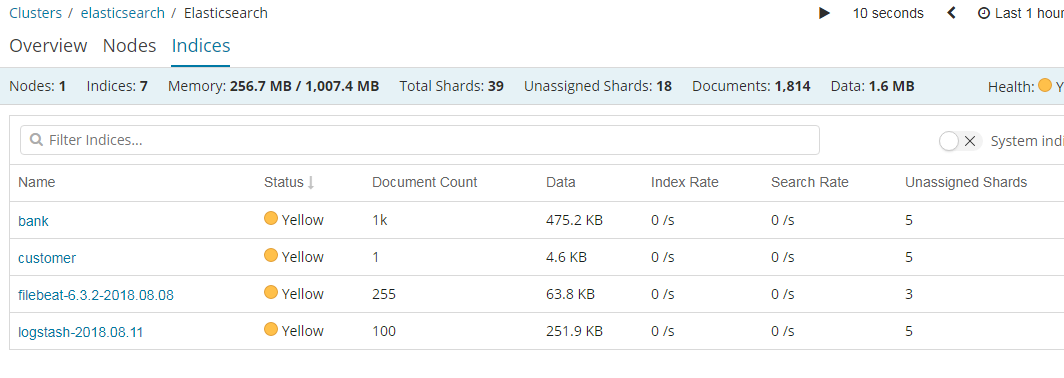Sort by Document Count column
Screen dimensions: 1064x378
pos(424,183)
